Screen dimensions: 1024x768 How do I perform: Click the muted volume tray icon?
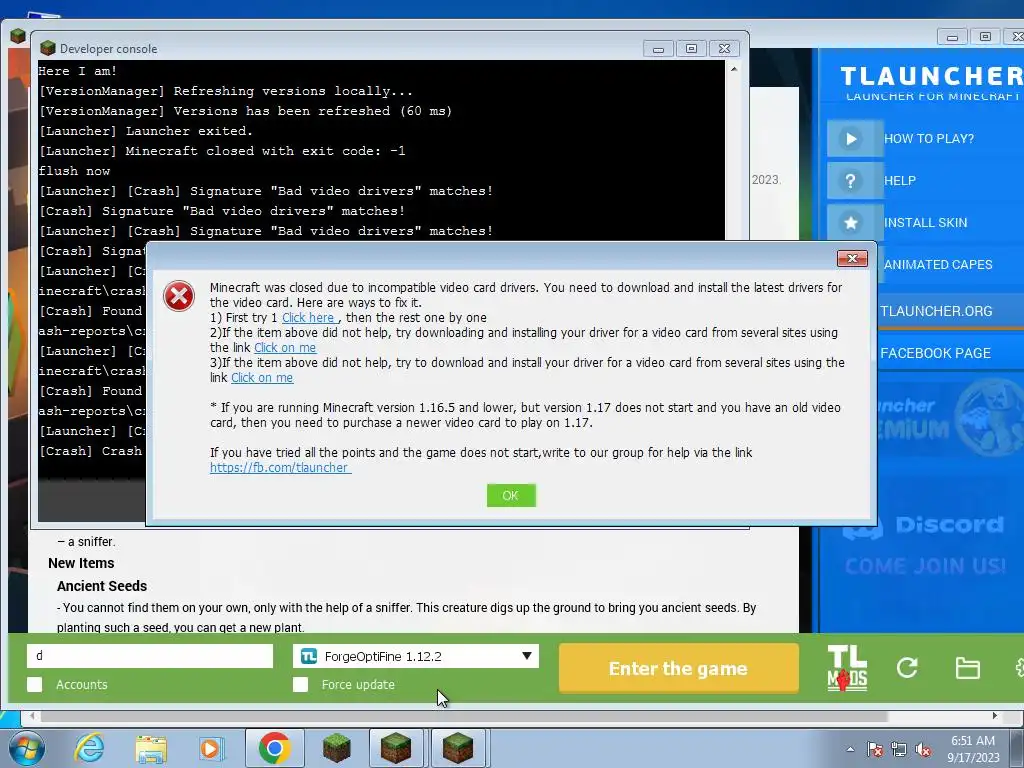(x=923, y=749)
